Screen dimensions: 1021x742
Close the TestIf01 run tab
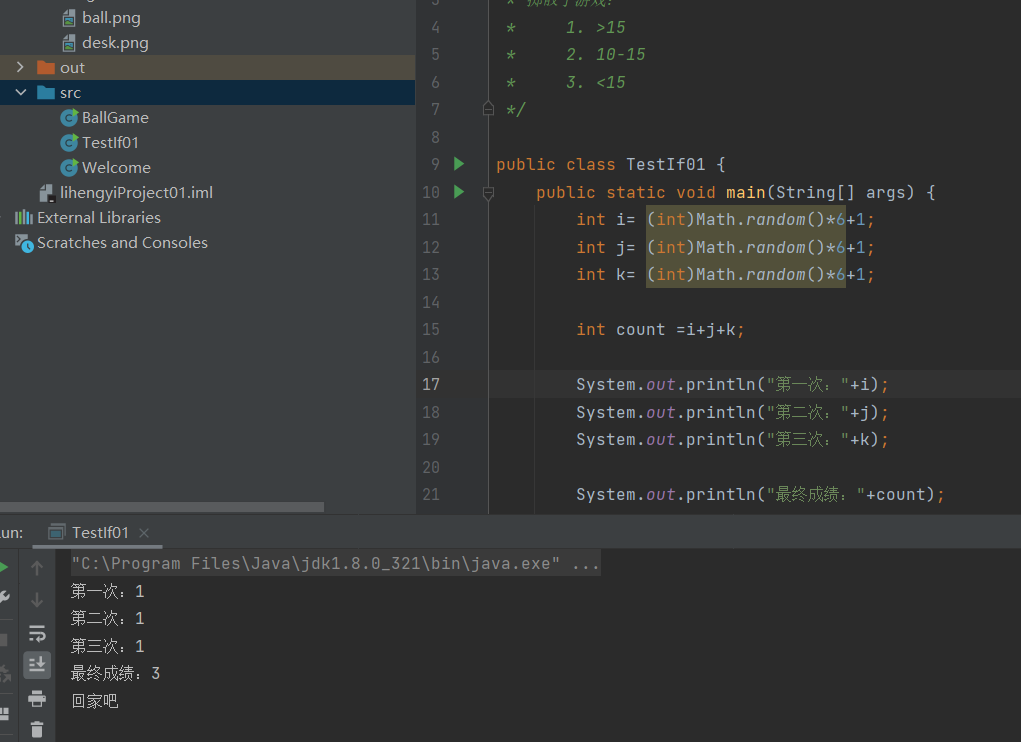pyautogui.click(x=144, y=533)
